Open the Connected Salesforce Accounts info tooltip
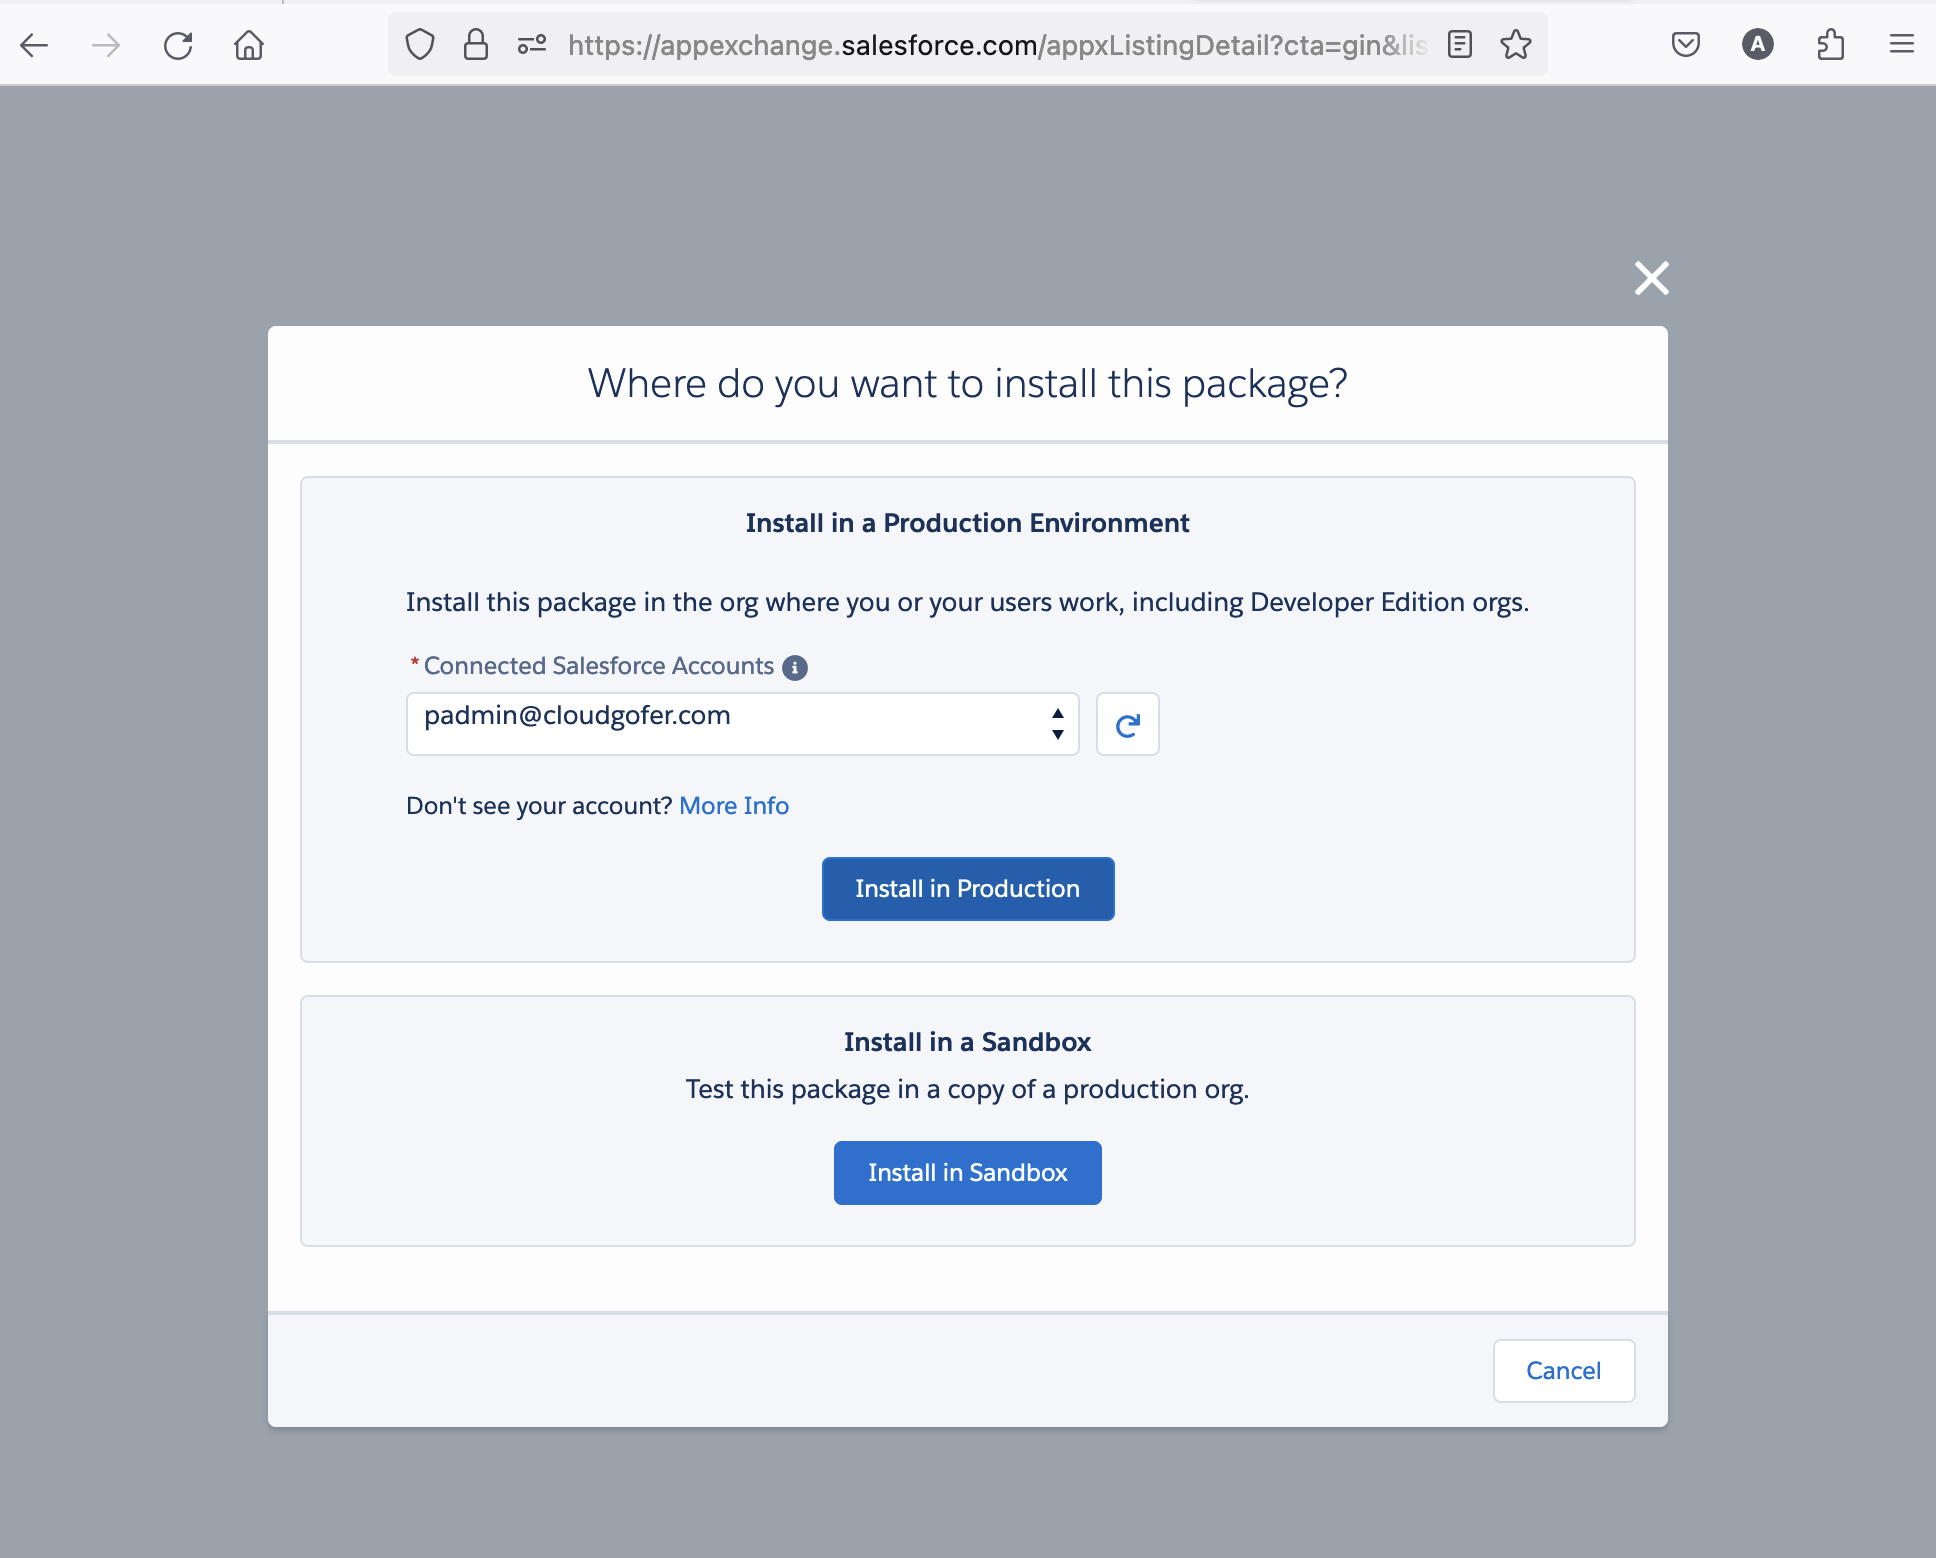 [x=794, y=668]
